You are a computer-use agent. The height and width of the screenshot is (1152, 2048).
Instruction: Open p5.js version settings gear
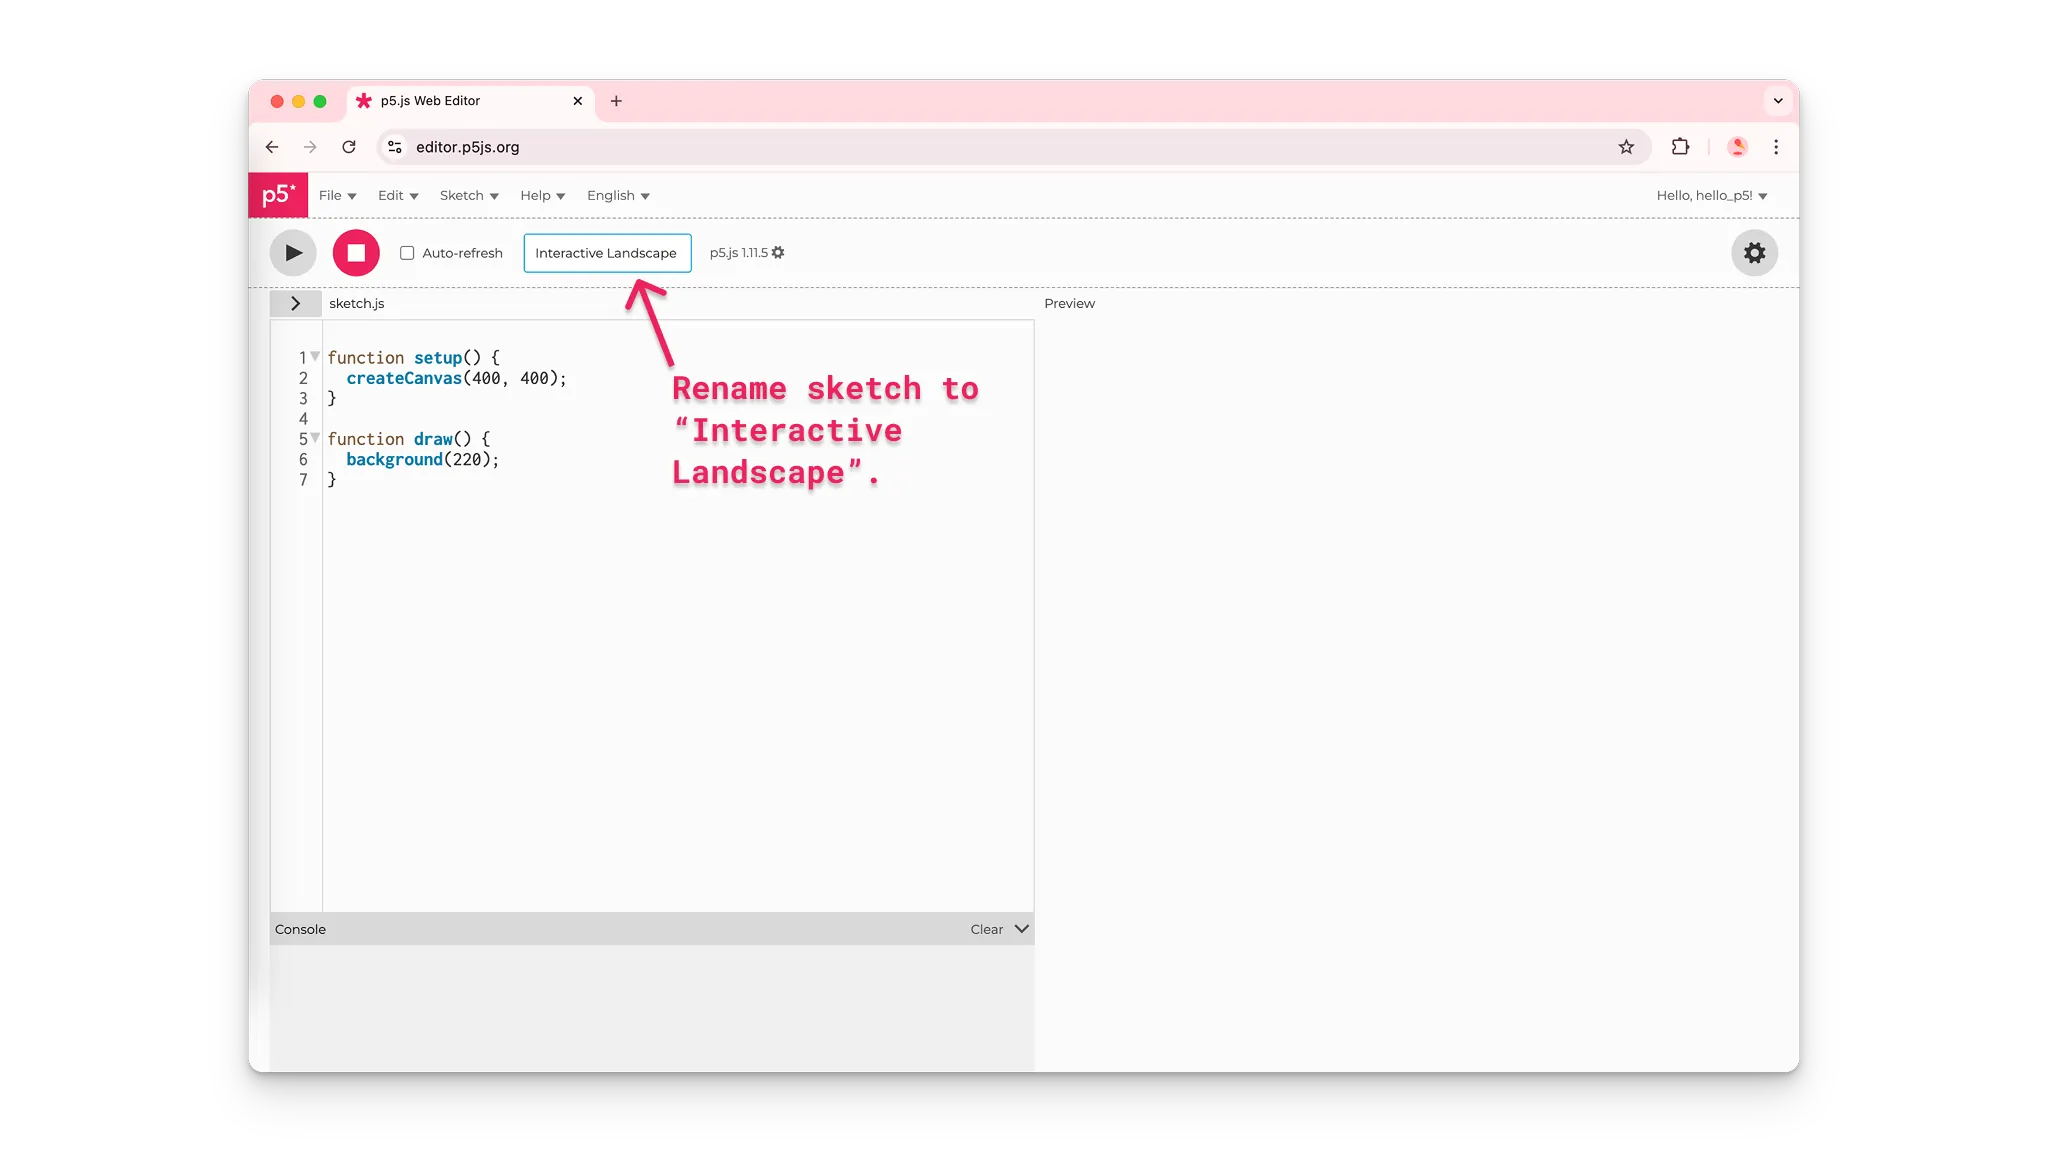tap(779, 252)
